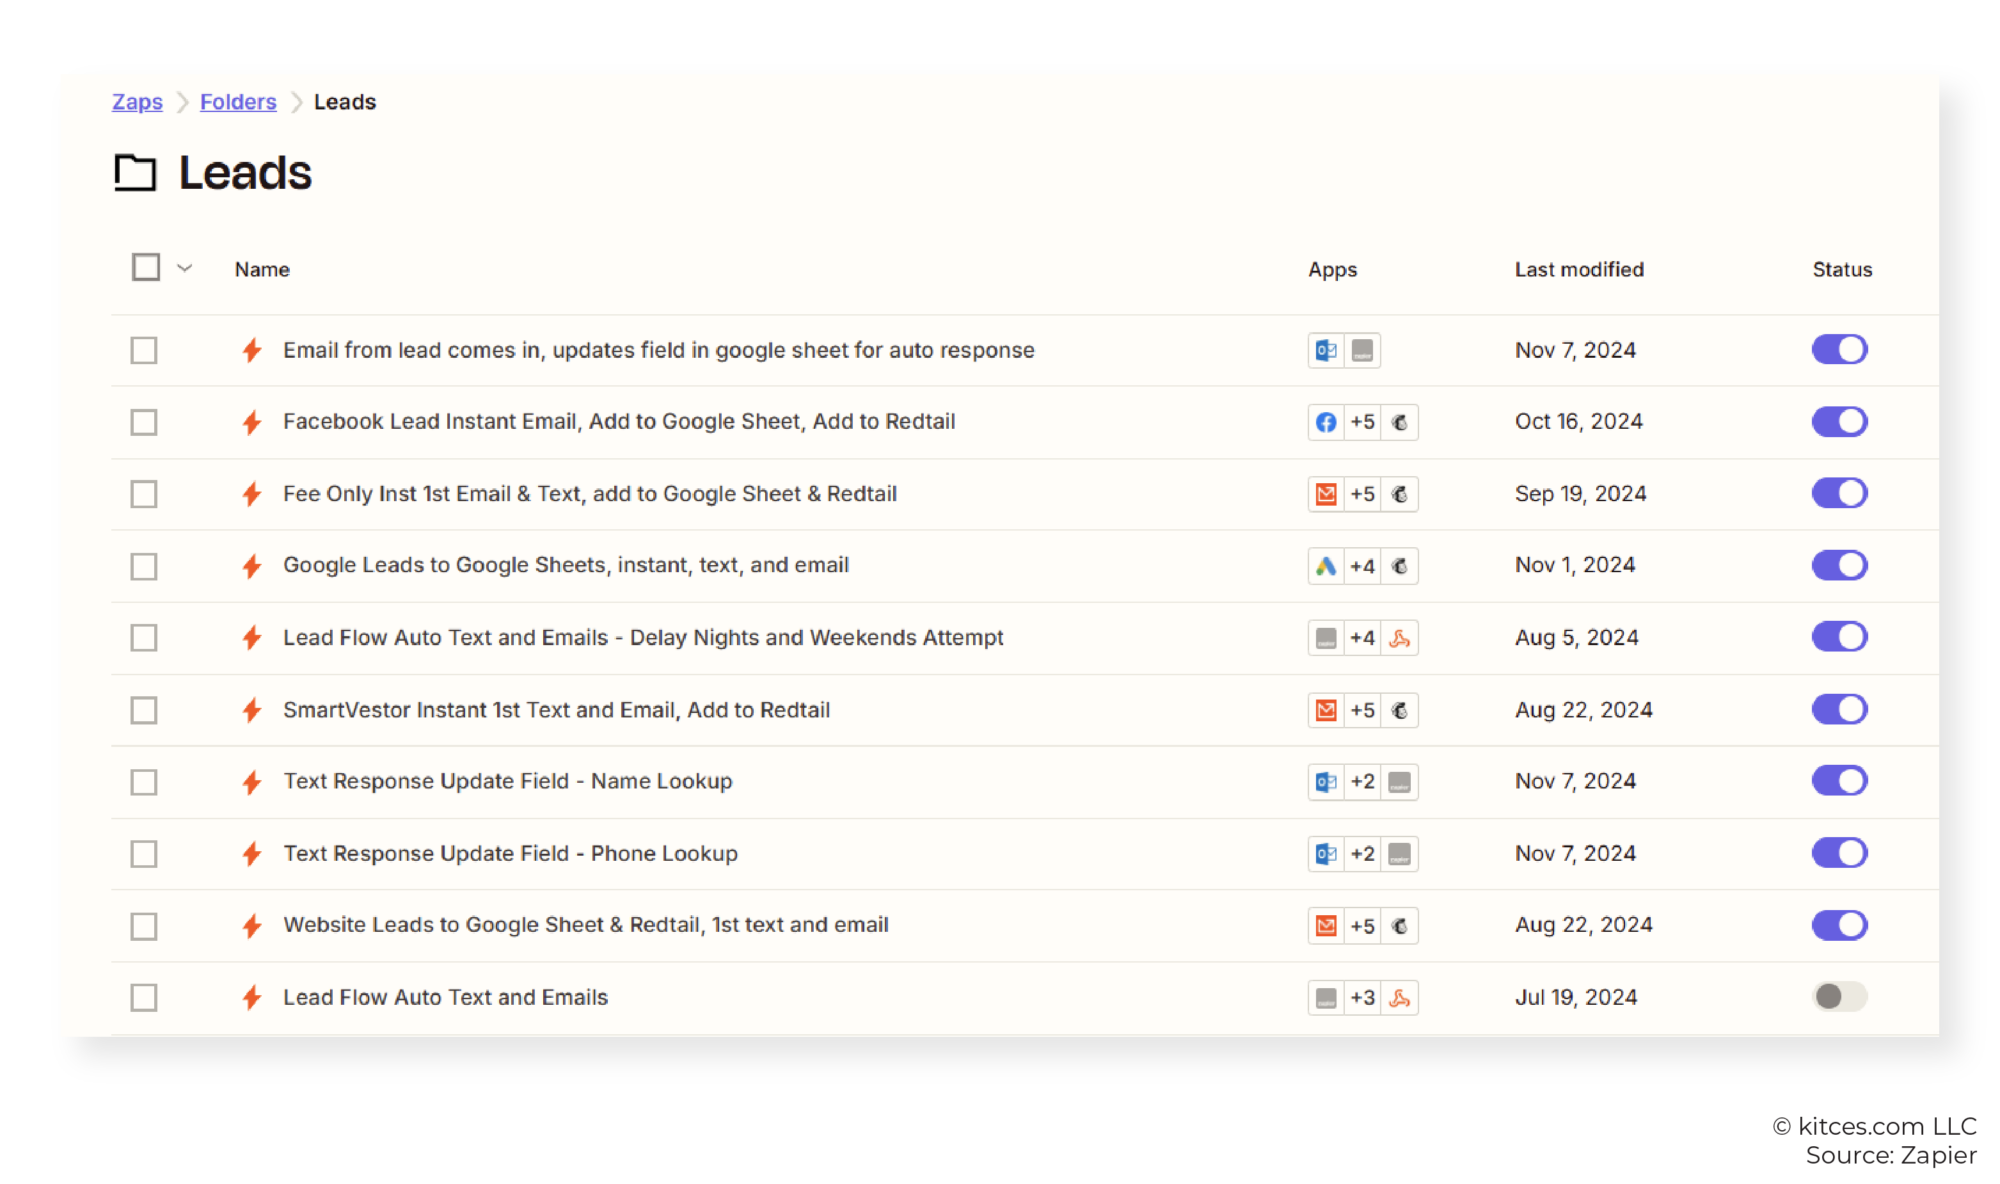Expand the +2 apps on Text Response Name Lookup
Image resolution: width=2000 pixels, height=1184 pixels.
pyautogui.click(x=1362, y=782)
